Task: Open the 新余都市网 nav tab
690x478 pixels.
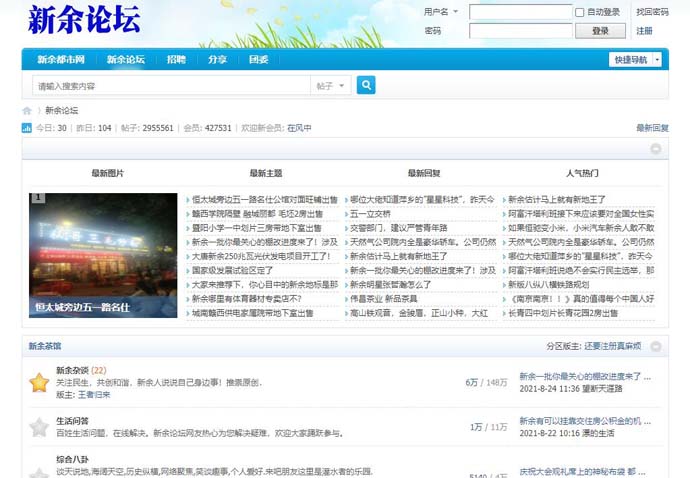Action: 60,60
